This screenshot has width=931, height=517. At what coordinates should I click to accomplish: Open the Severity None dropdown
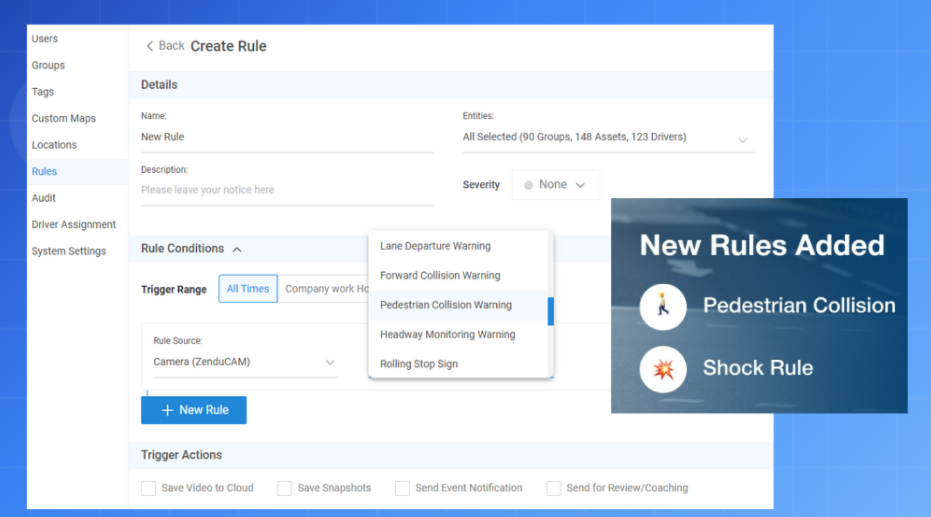[556, 185]
